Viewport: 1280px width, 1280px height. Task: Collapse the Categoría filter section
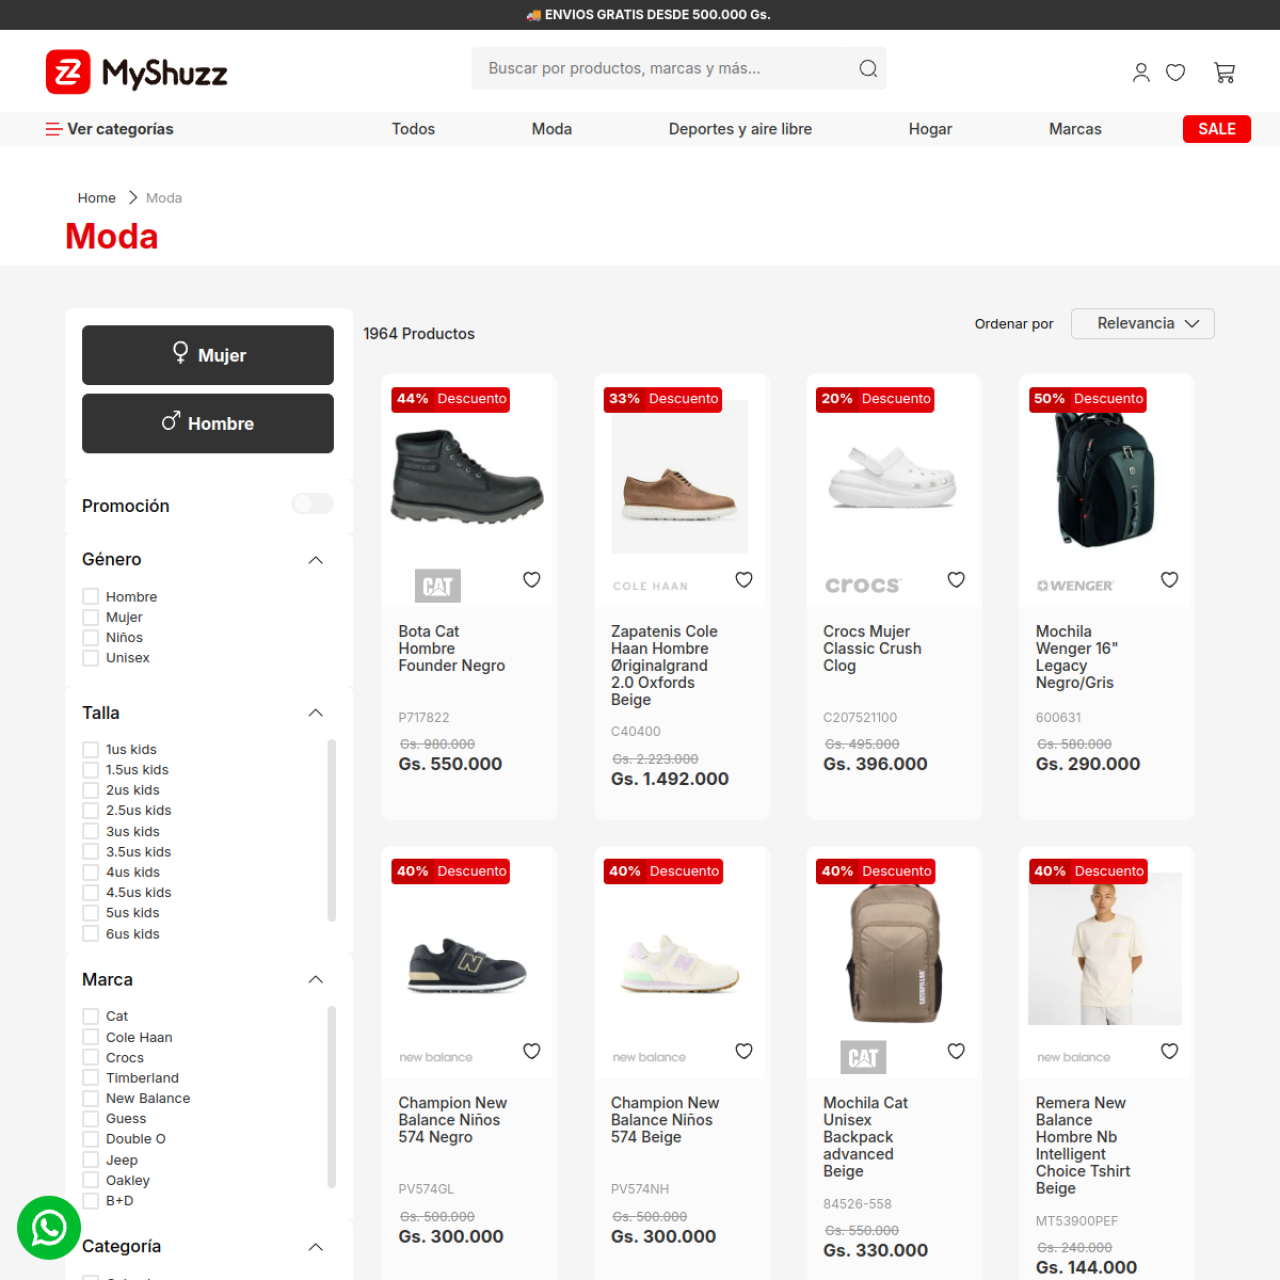point(316,1247)
